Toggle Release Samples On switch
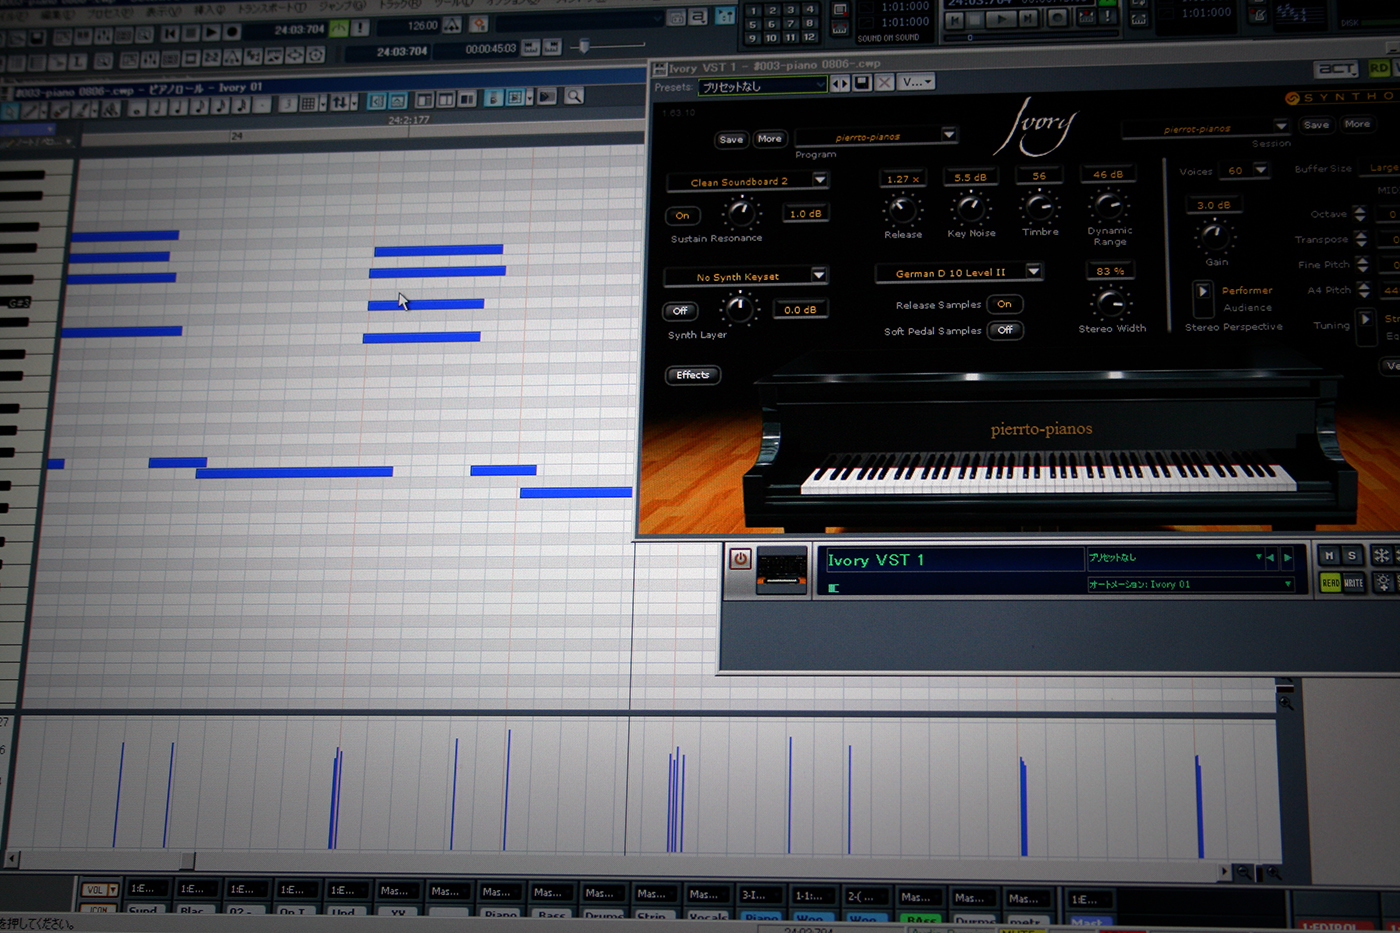Viewport: 1400px width, 933px height. click(1004, 304)
